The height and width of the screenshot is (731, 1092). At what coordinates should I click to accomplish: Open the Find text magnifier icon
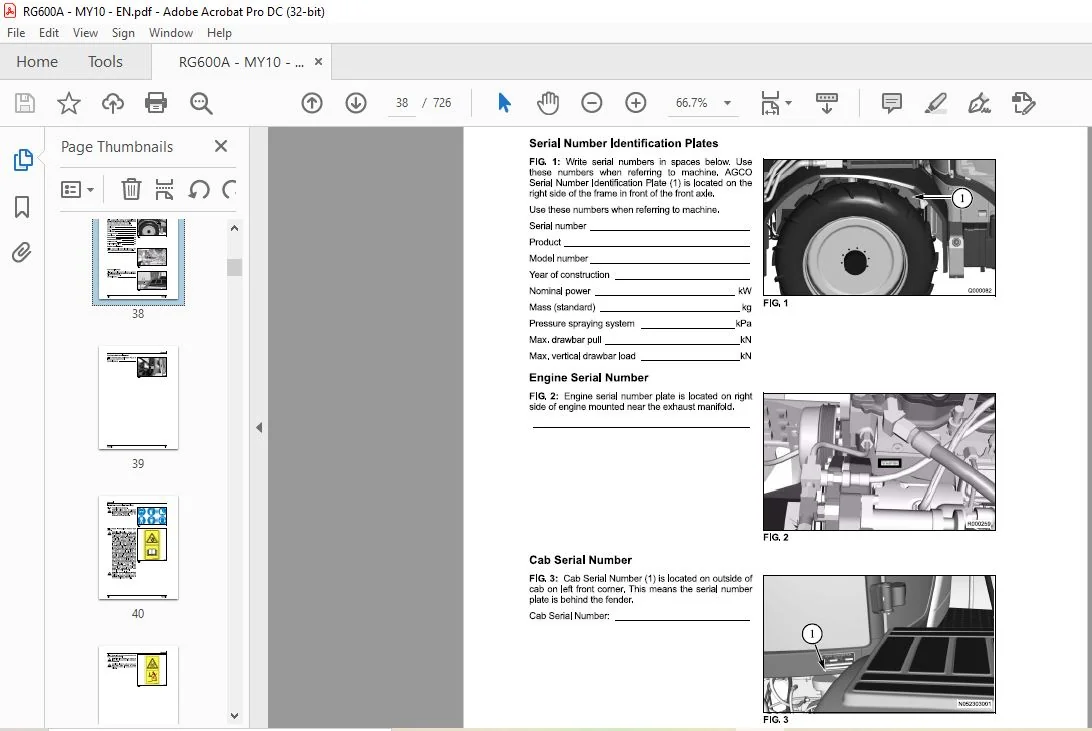[201, 103]
